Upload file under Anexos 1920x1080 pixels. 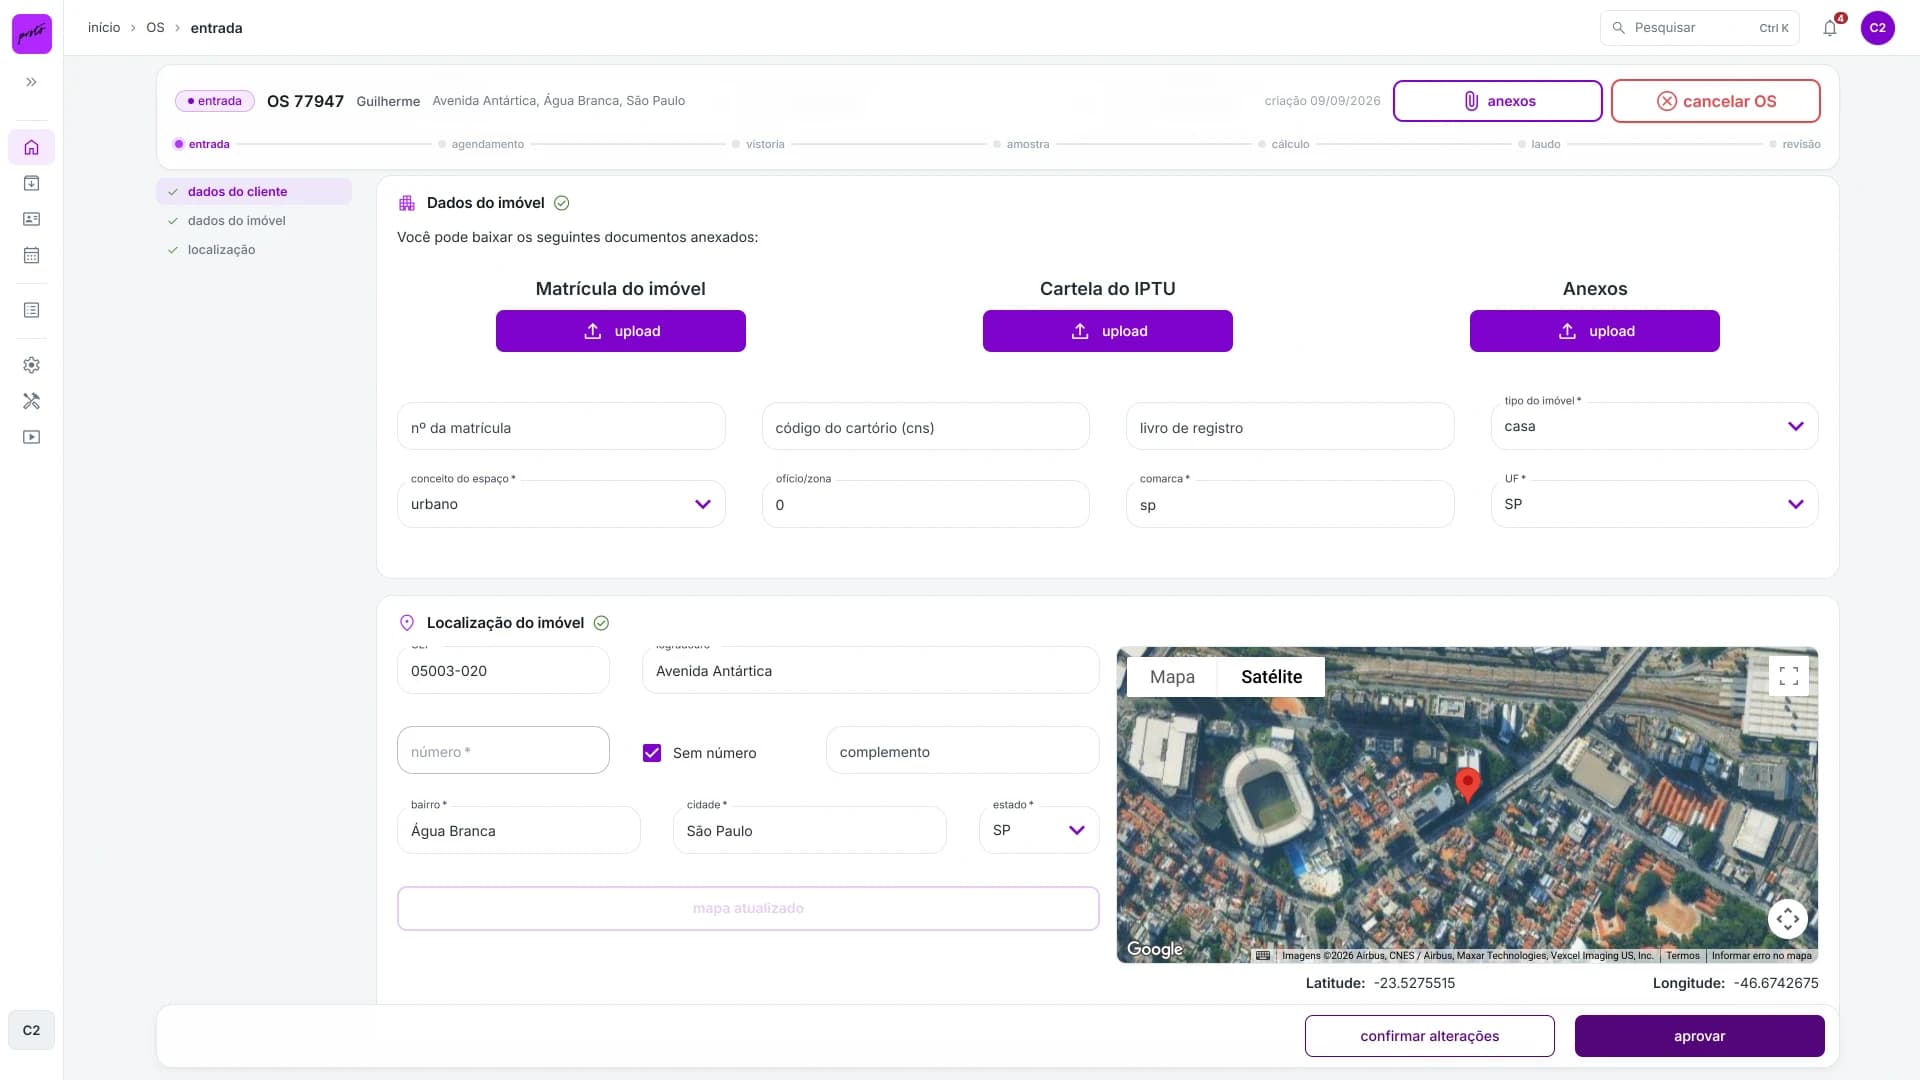pos(1594,331)
